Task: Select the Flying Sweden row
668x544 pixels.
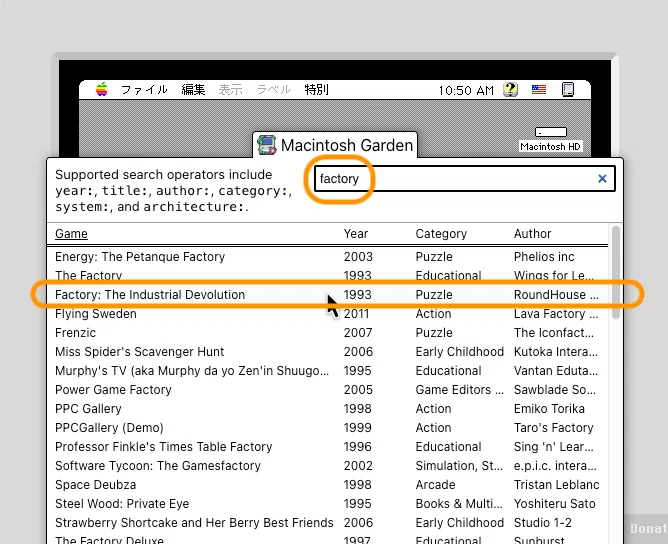Action: click(x=327, y=314)
